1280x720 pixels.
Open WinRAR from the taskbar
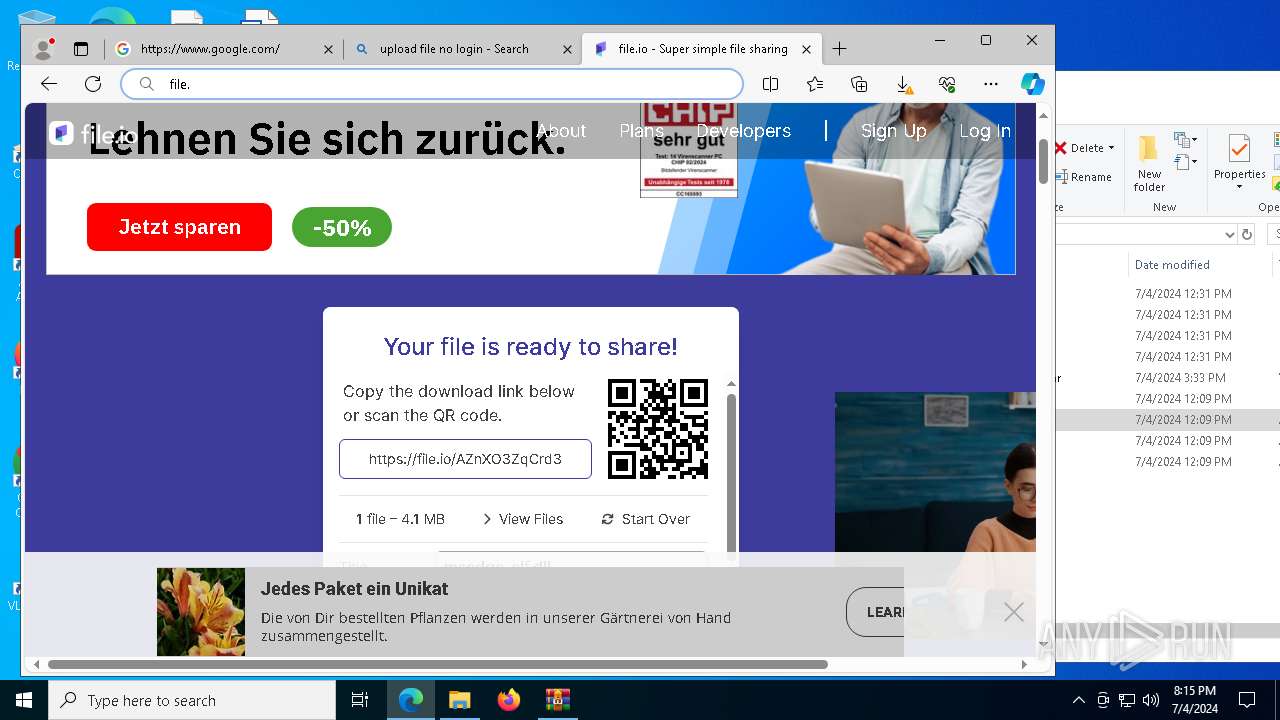[557, 700]
